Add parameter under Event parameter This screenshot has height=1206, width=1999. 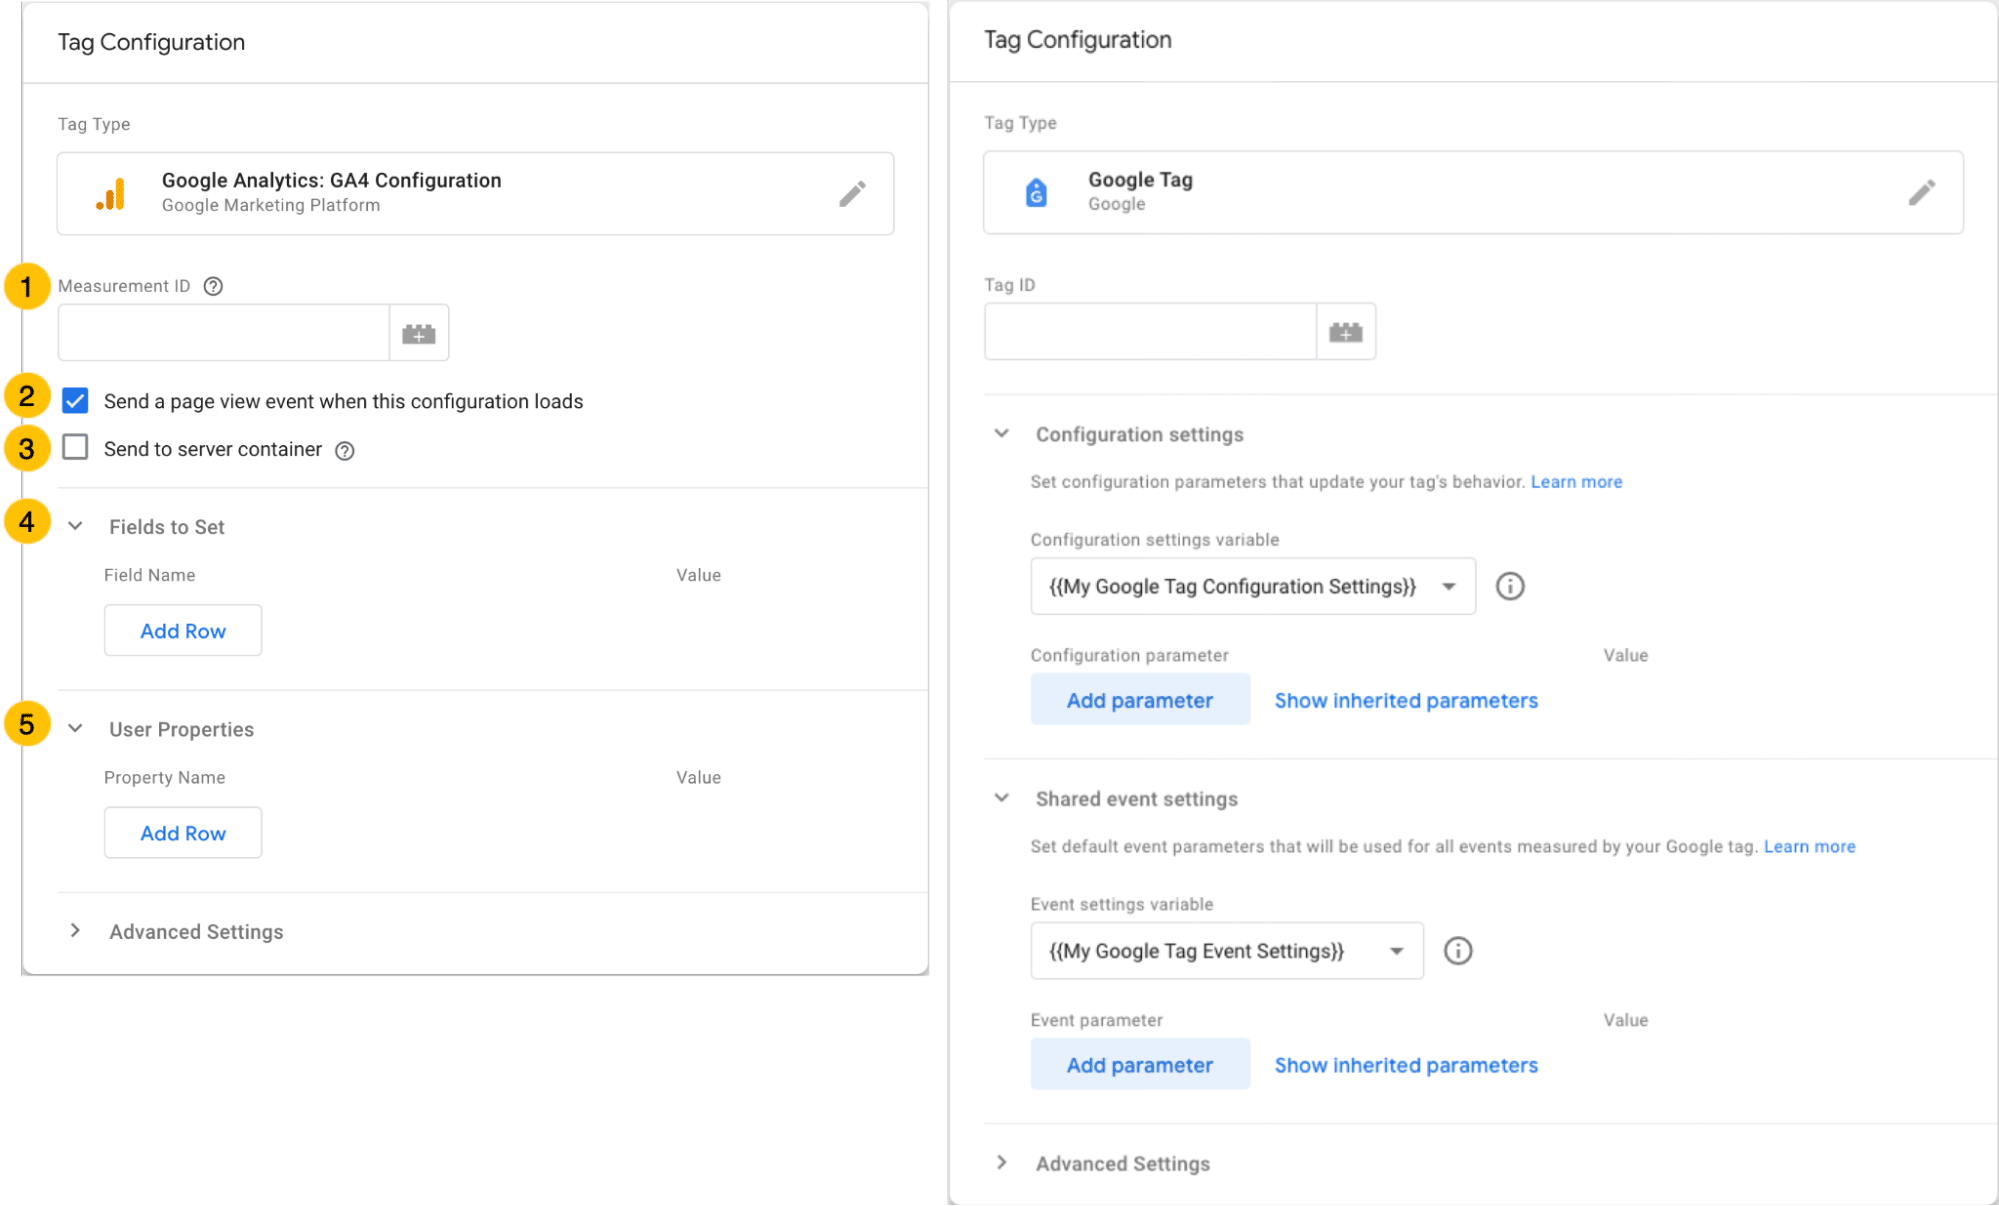pos(1140,1065)
